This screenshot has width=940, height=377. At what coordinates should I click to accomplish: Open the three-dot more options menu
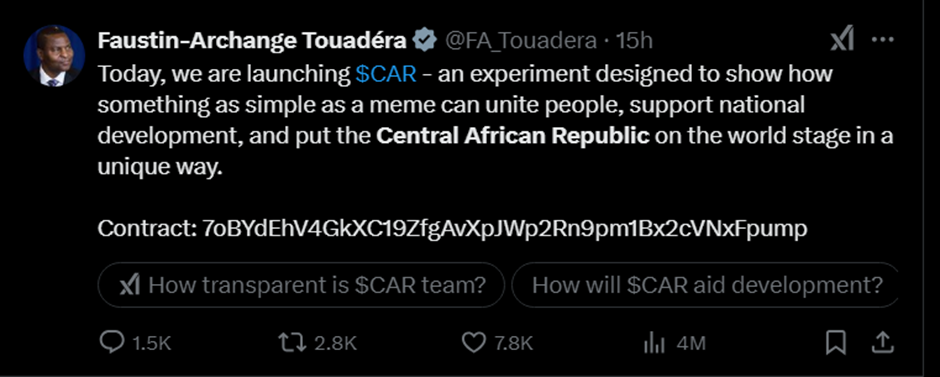pos(882,40)
